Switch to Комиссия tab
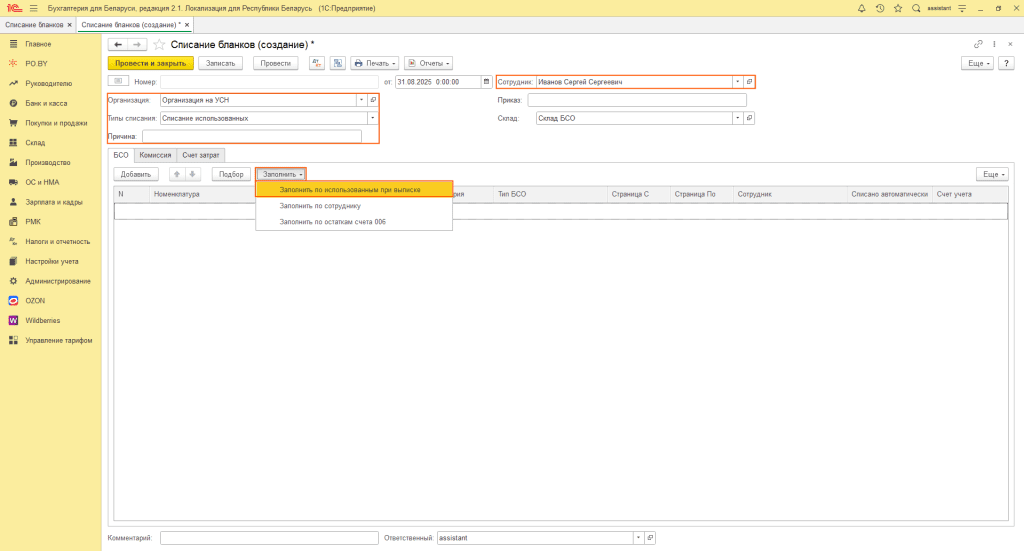 click(155, 155)
